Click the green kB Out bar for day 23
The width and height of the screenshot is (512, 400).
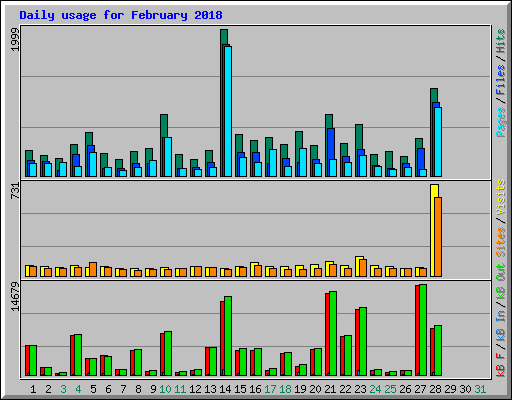click(363, 342)
